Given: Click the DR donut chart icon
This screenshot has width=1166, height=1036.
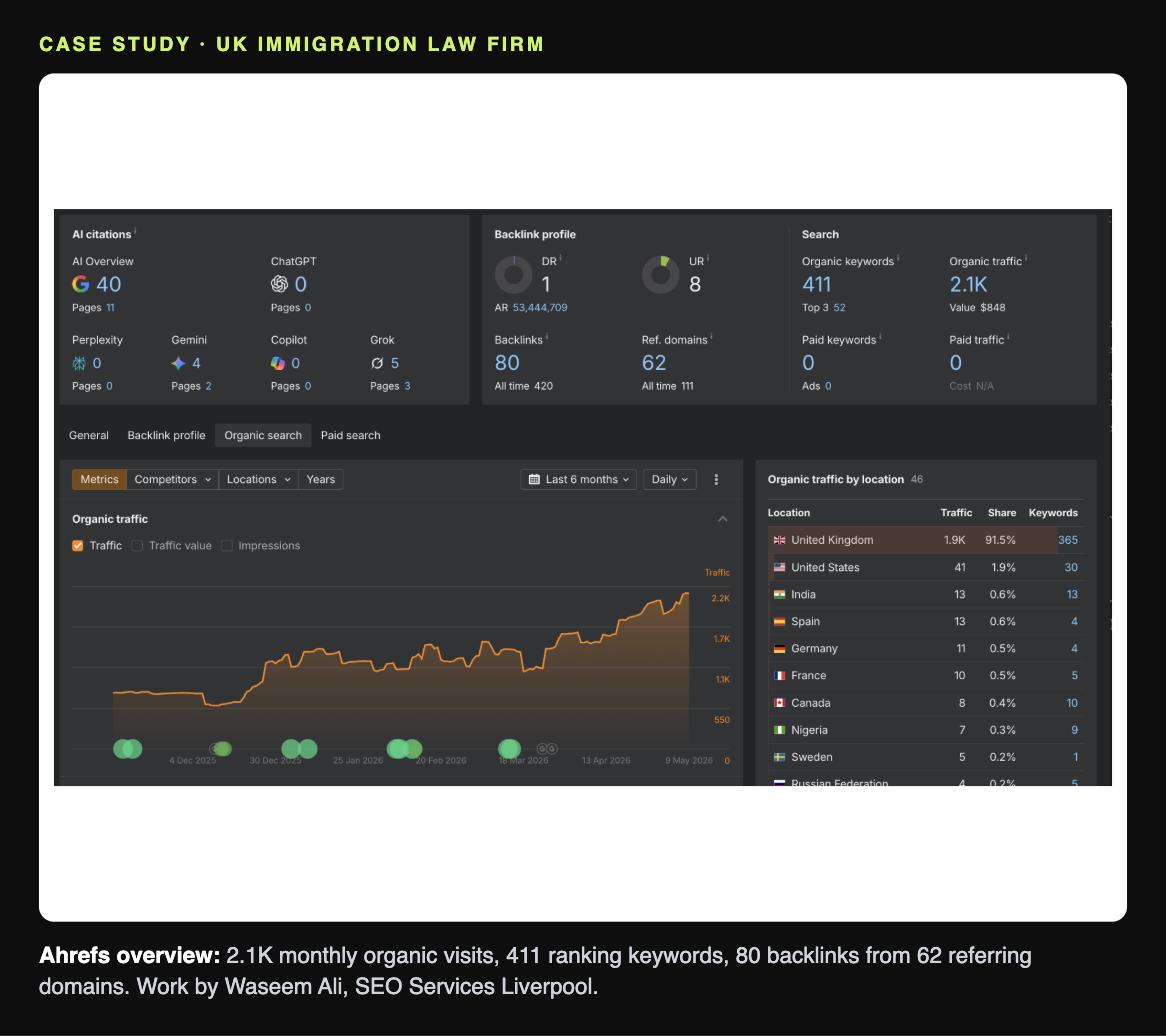Looking at the screenshot, I should point(513,274).
